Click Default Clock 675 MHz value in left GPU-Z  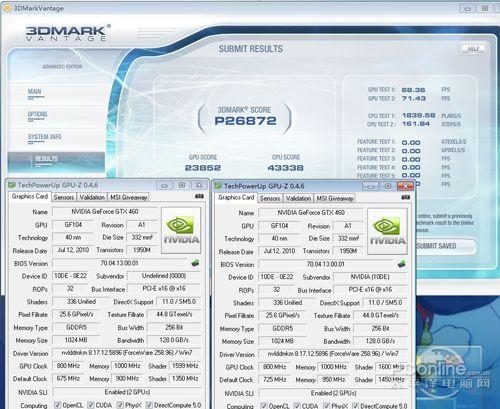[x=68, y=379]
